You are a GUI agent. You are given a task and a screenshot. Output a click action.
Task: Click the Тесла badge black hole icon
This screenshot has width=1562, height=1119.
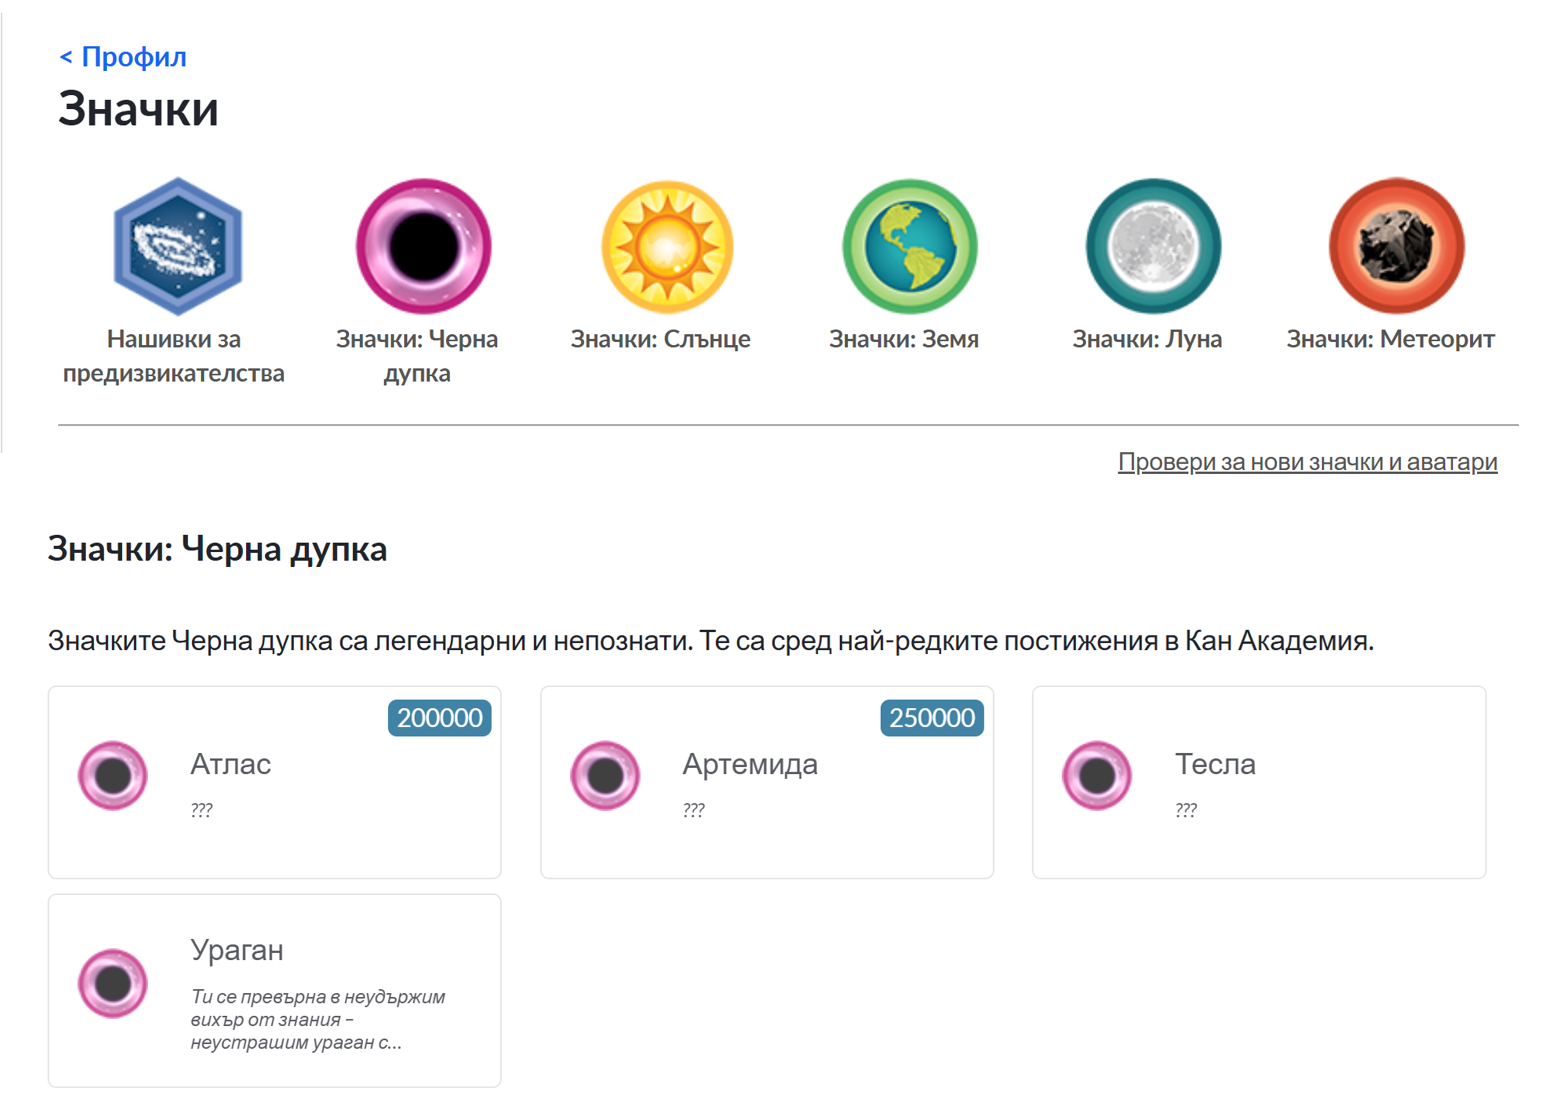[1097, 775]
